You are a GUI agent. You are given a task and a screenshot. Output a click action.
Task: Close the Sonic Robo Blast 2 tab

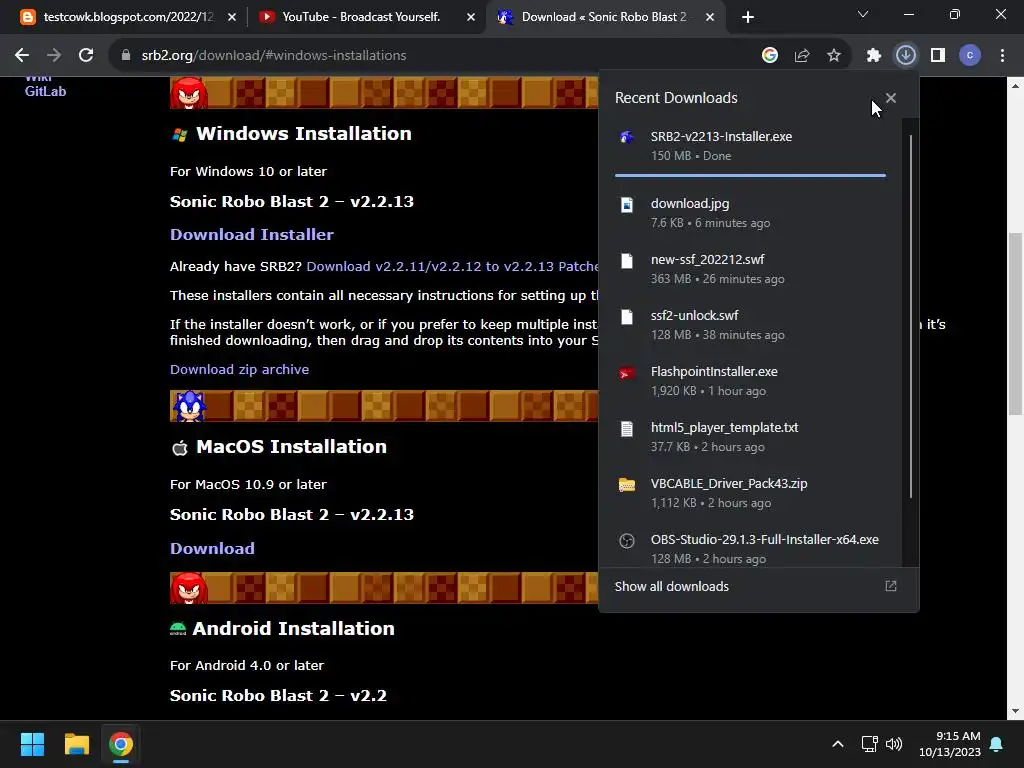[710, 18]
